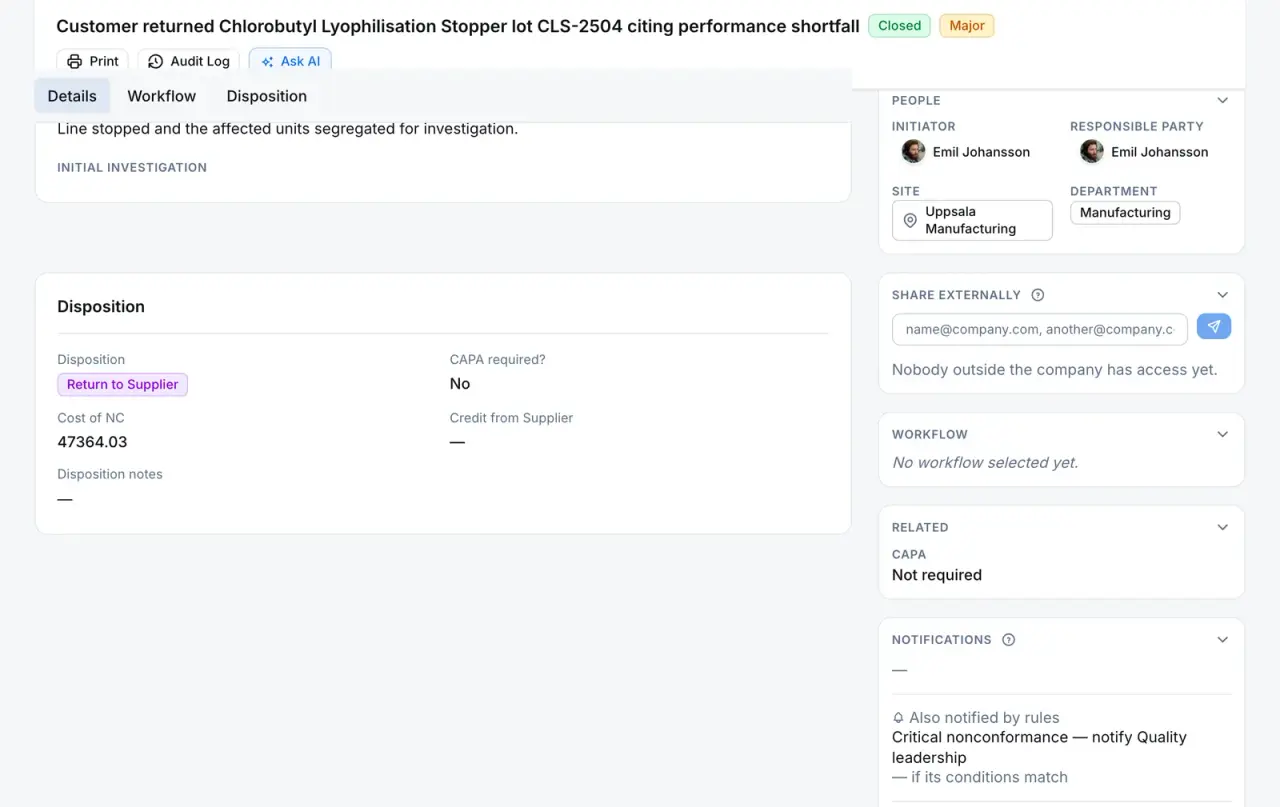Collapse the People section chevron
1280x807 pixels.
point(1222,100)
